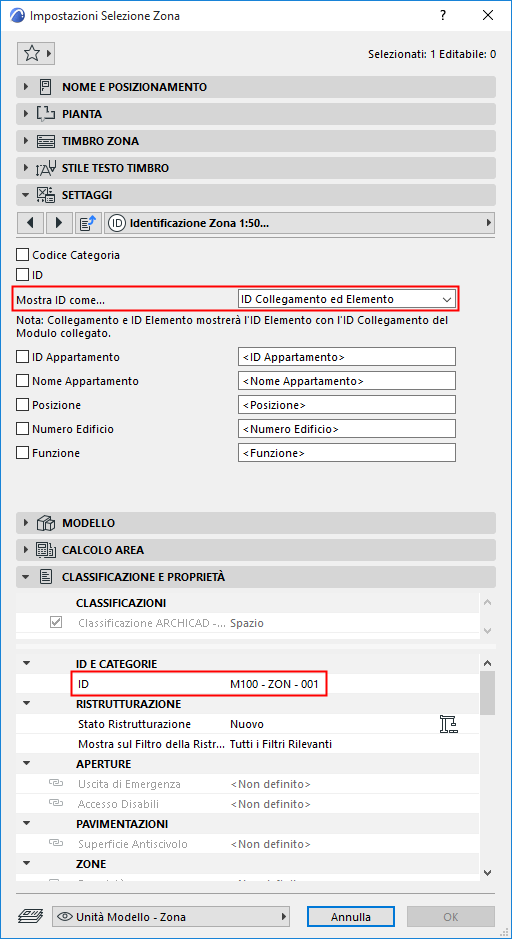Click the Pianta panel icon
Viewport: 512px width, 939px height.
click(46, 114)
